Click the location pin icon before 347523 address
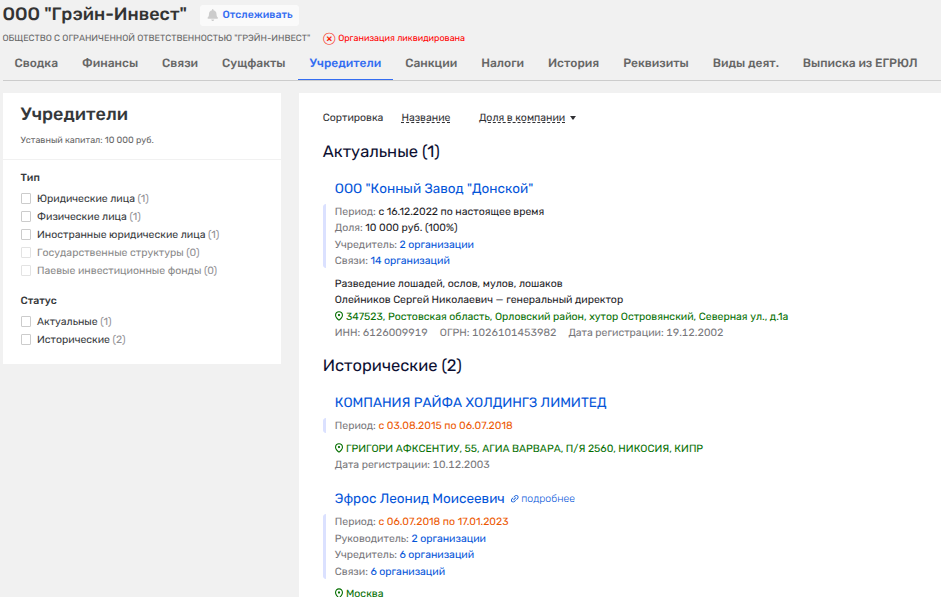The image size is (941, 597). click(339, 316)
